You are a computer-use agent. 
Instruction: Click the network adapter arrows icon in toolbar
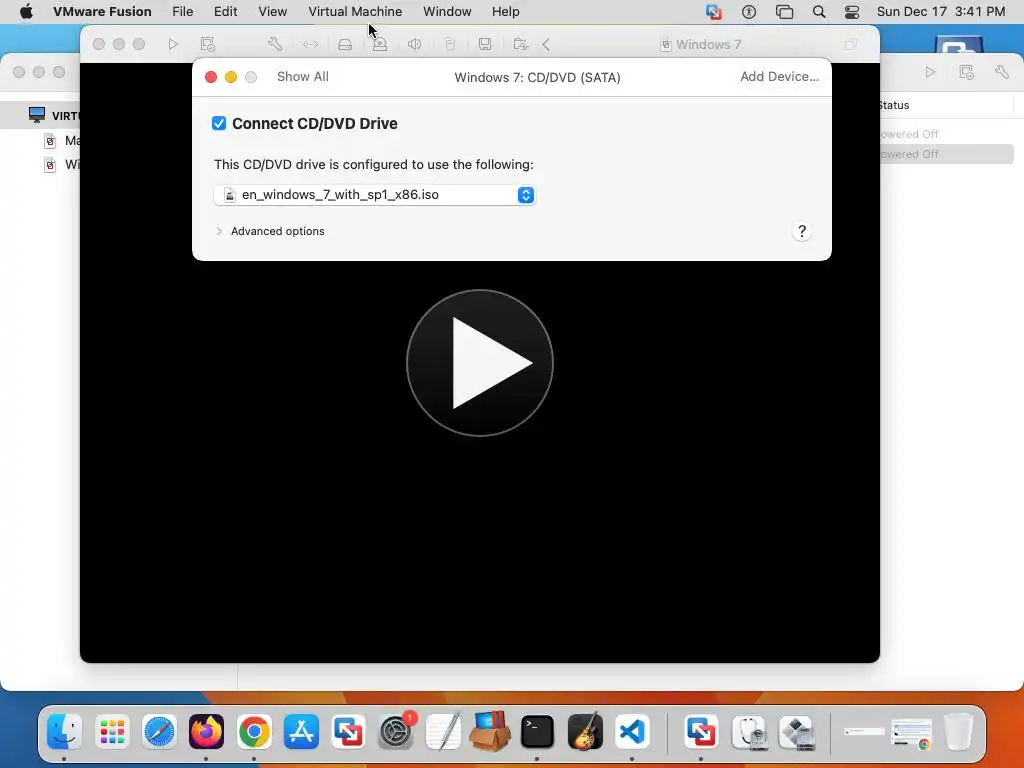click(310, 44)
